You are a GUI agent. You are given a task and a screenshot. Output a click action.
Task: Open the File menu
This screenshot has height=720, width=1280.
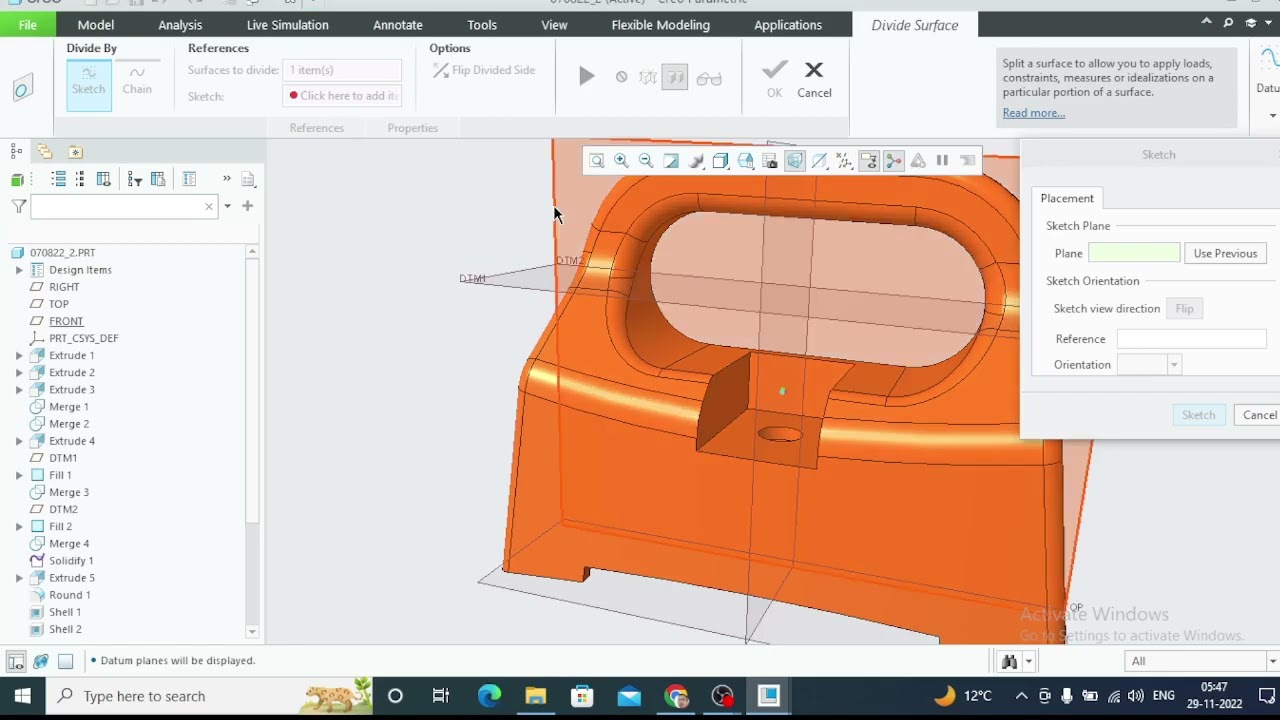28,25
